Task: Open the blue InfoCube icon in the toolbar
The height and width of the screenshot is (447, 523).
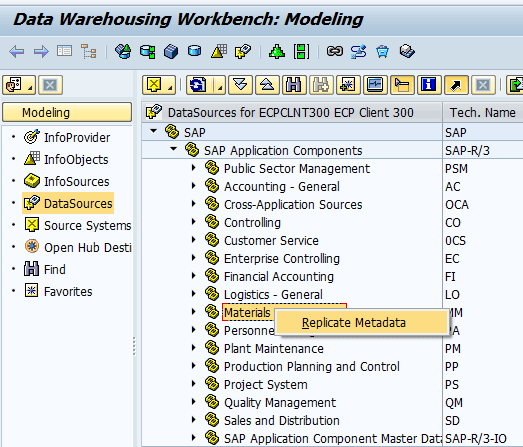Action: coord(171,52)
